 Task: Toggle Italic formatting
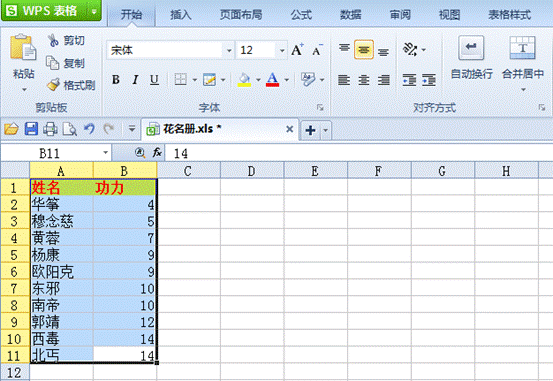coord(135,80)
